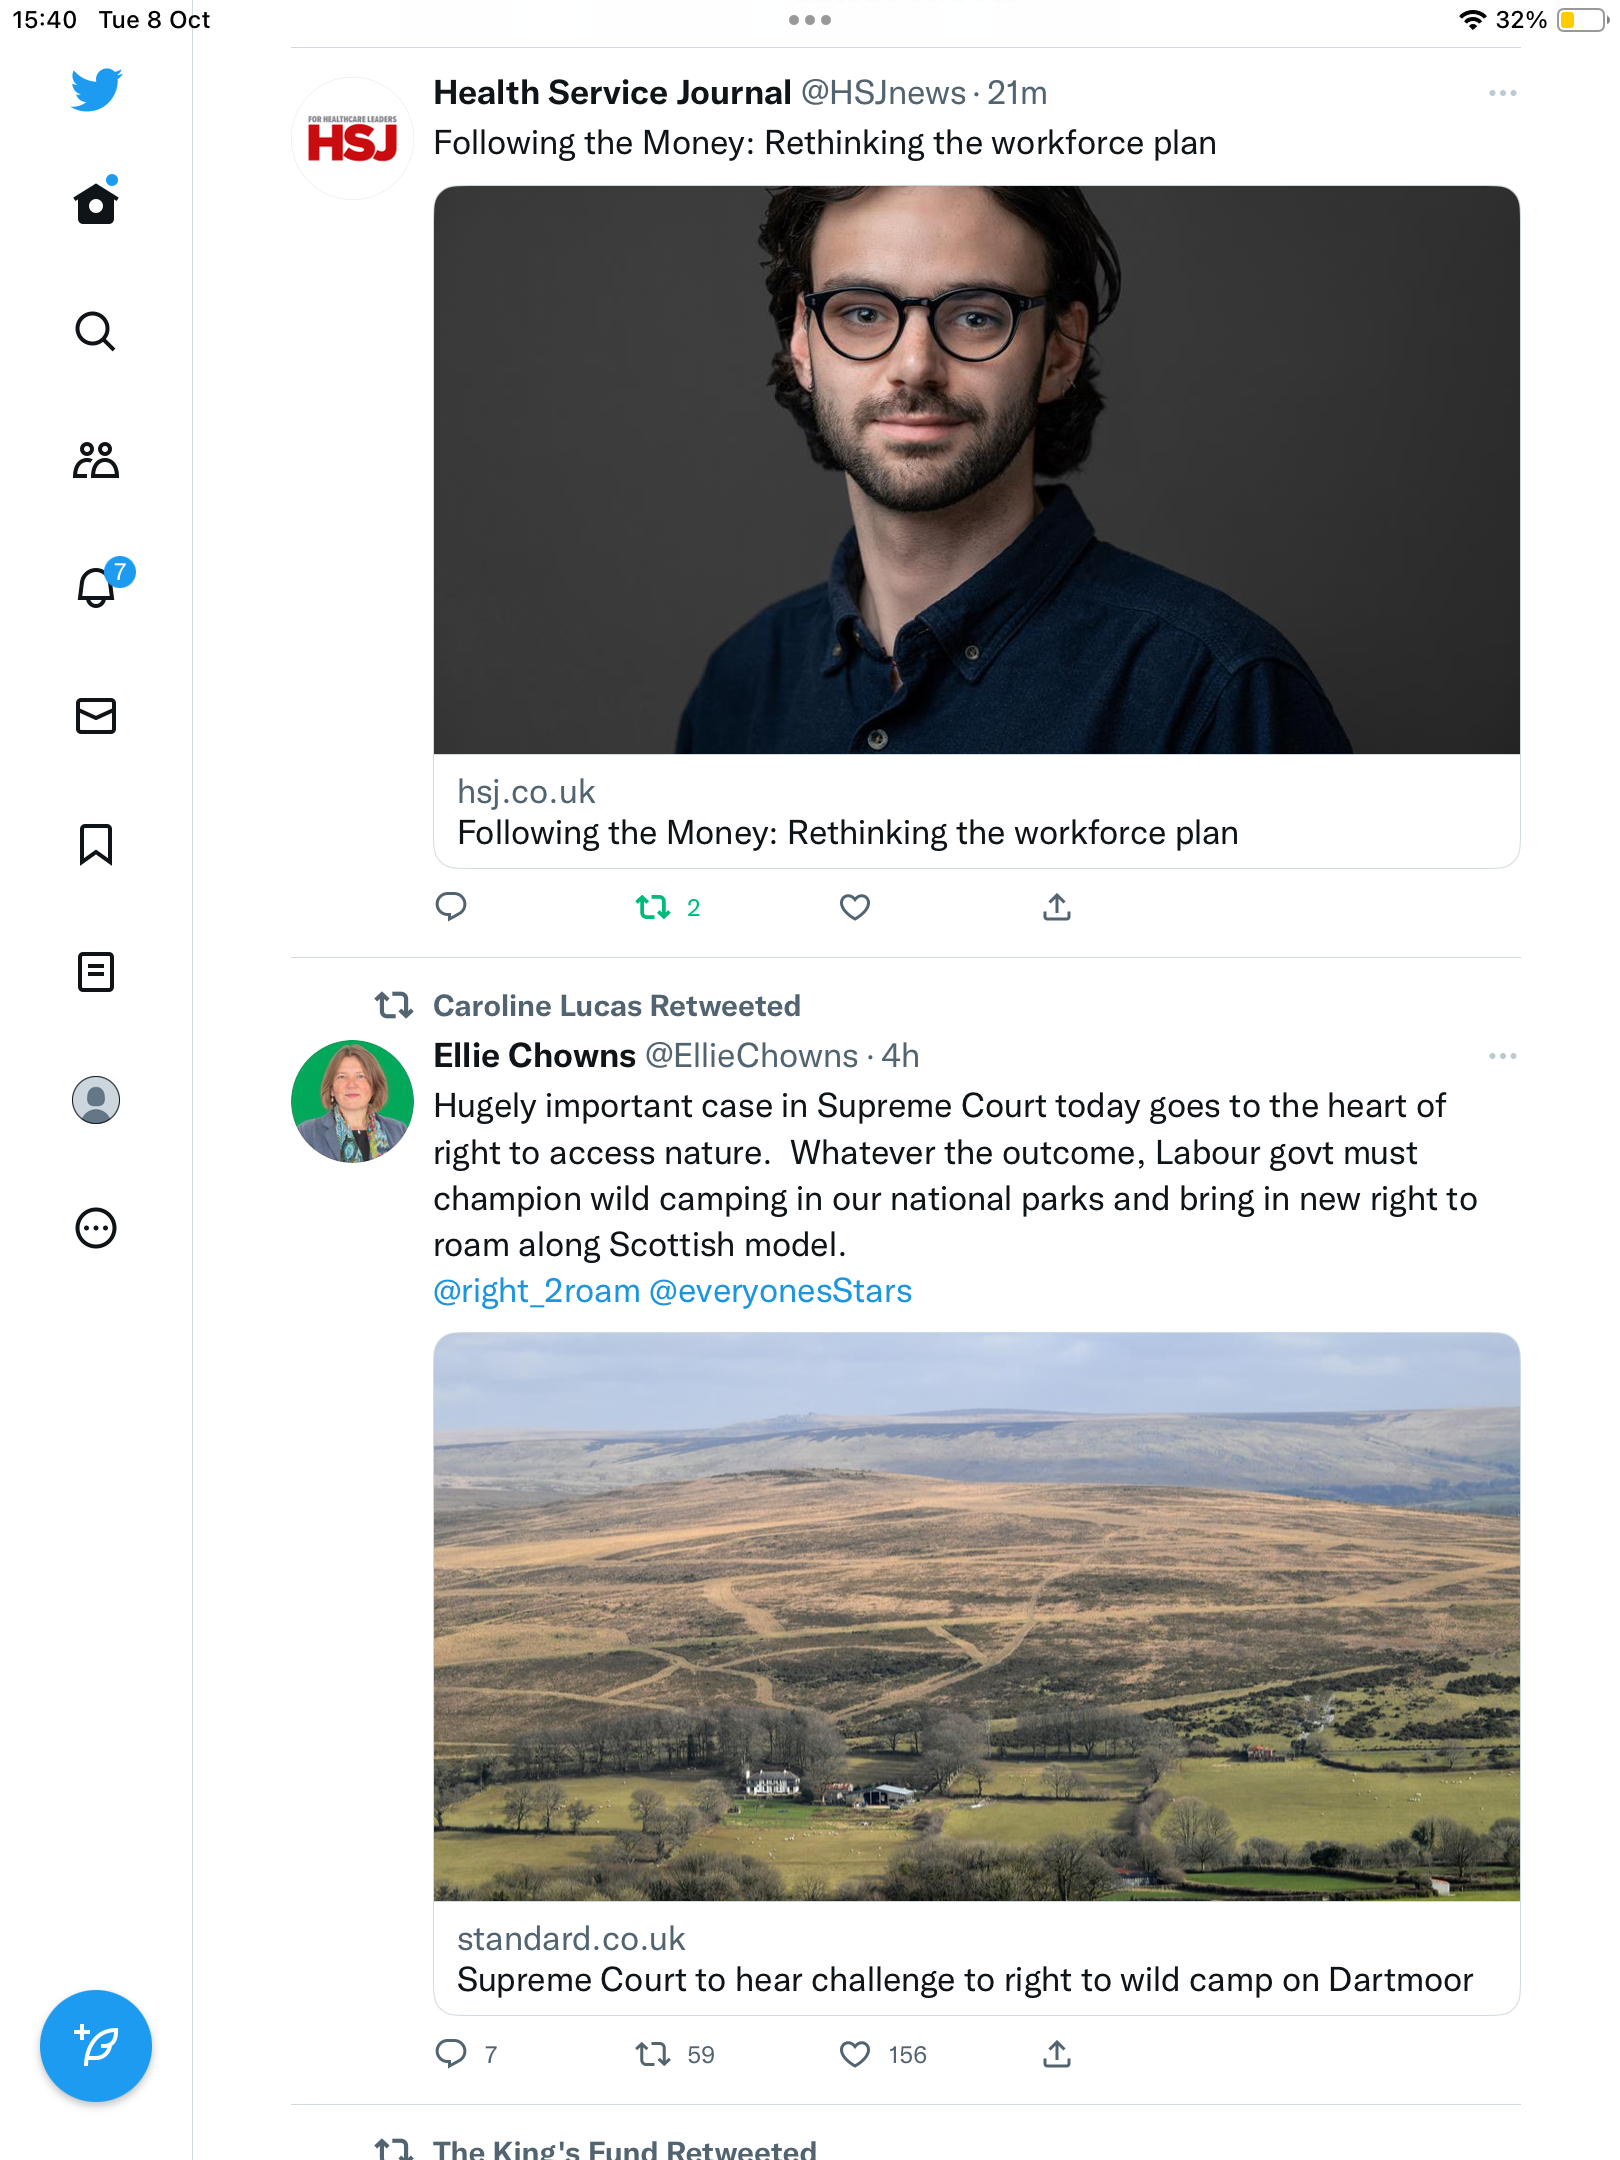The image size is (1620, 2160).
Task: Open the Home feed icon
Action: tap(96, 202)
